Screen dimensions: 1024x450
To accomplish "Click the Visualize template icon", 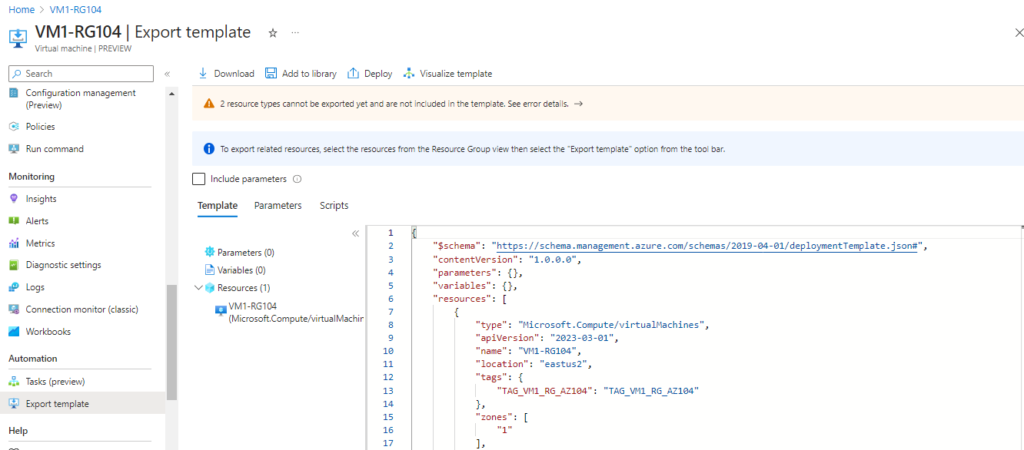I will click(409, 74).
